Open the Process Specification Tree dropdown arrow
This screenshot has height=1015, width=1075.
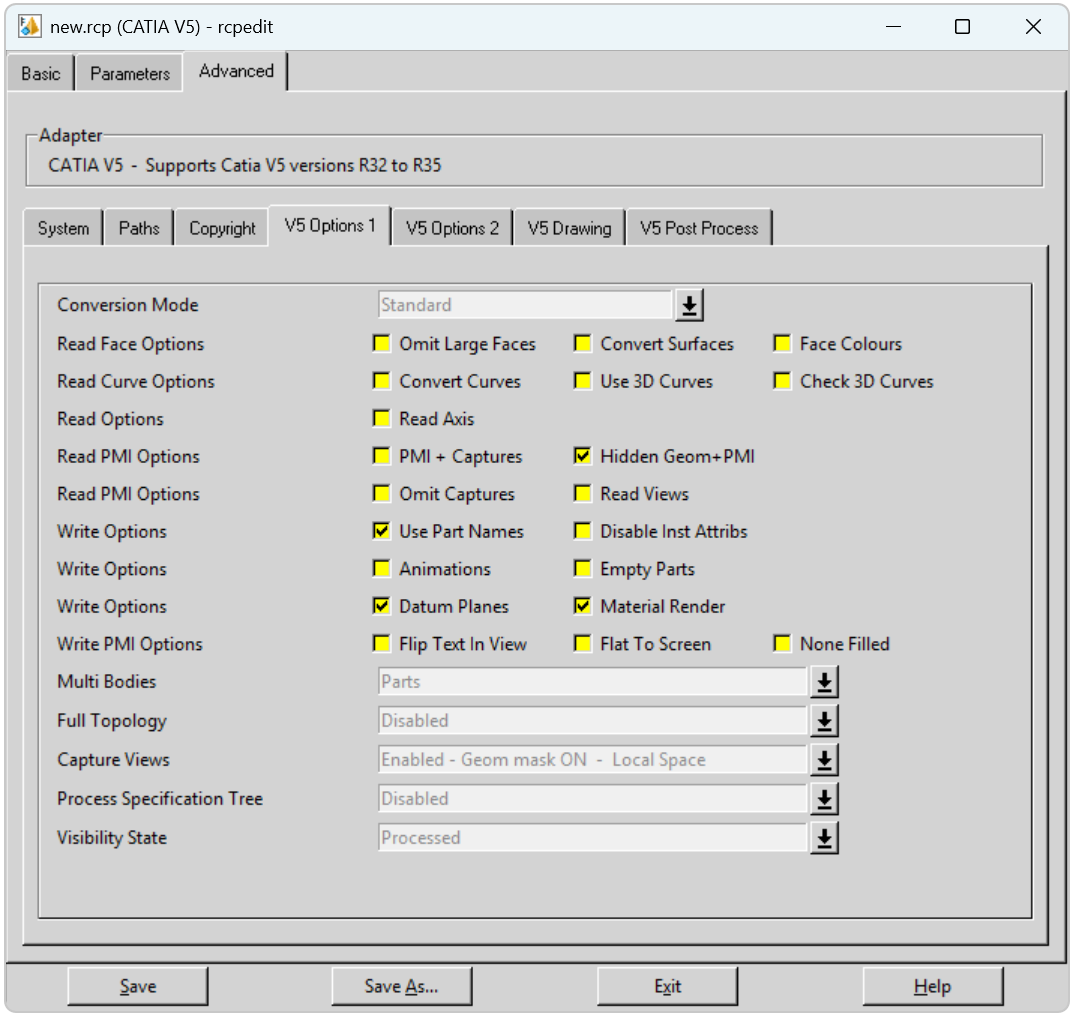tap(824, 800)
